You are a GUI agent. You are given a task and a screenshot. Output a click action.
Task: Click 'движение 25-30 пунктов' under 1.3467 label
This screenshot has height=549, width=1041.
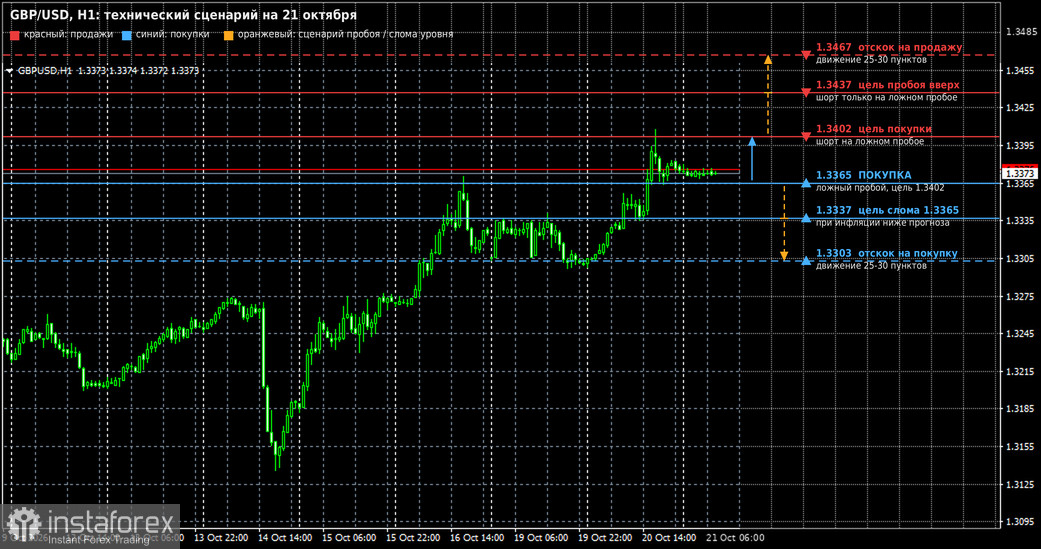[x=871, y=60]
